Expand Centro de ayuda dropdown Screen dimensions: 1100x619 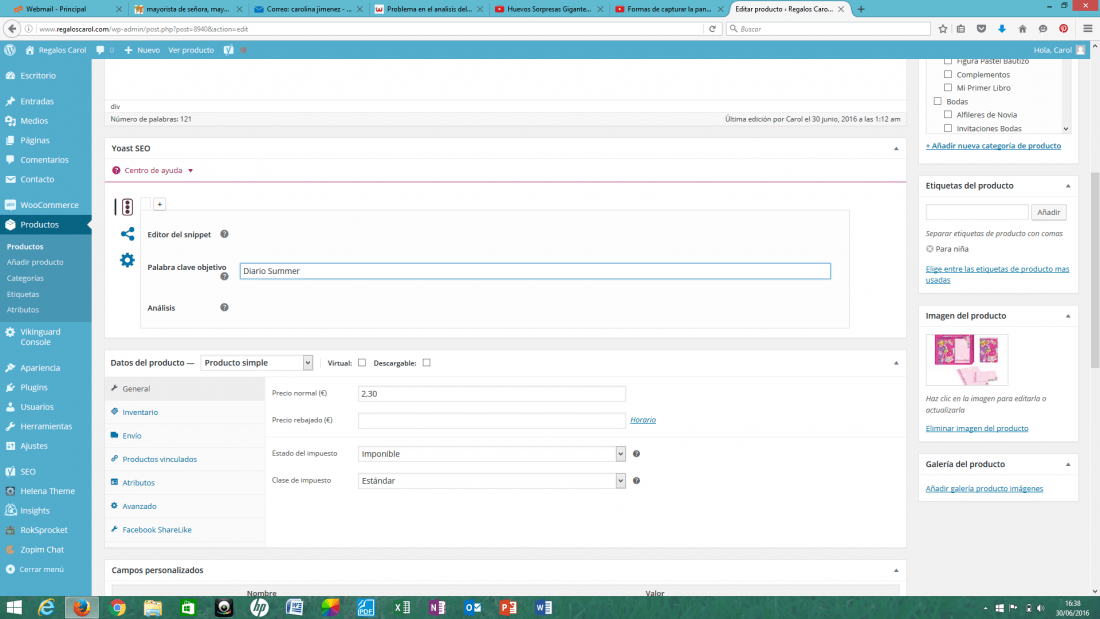point(153,171)
